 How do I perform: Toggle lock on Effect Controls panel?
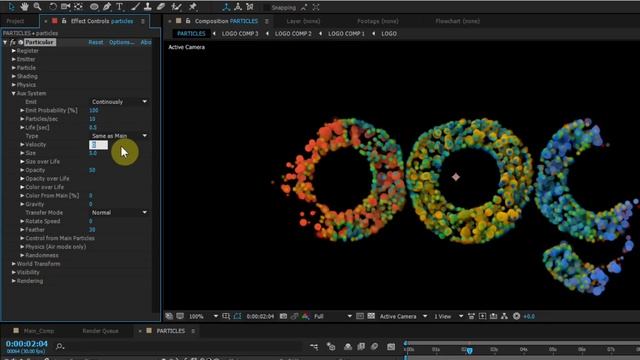point(64,21)
